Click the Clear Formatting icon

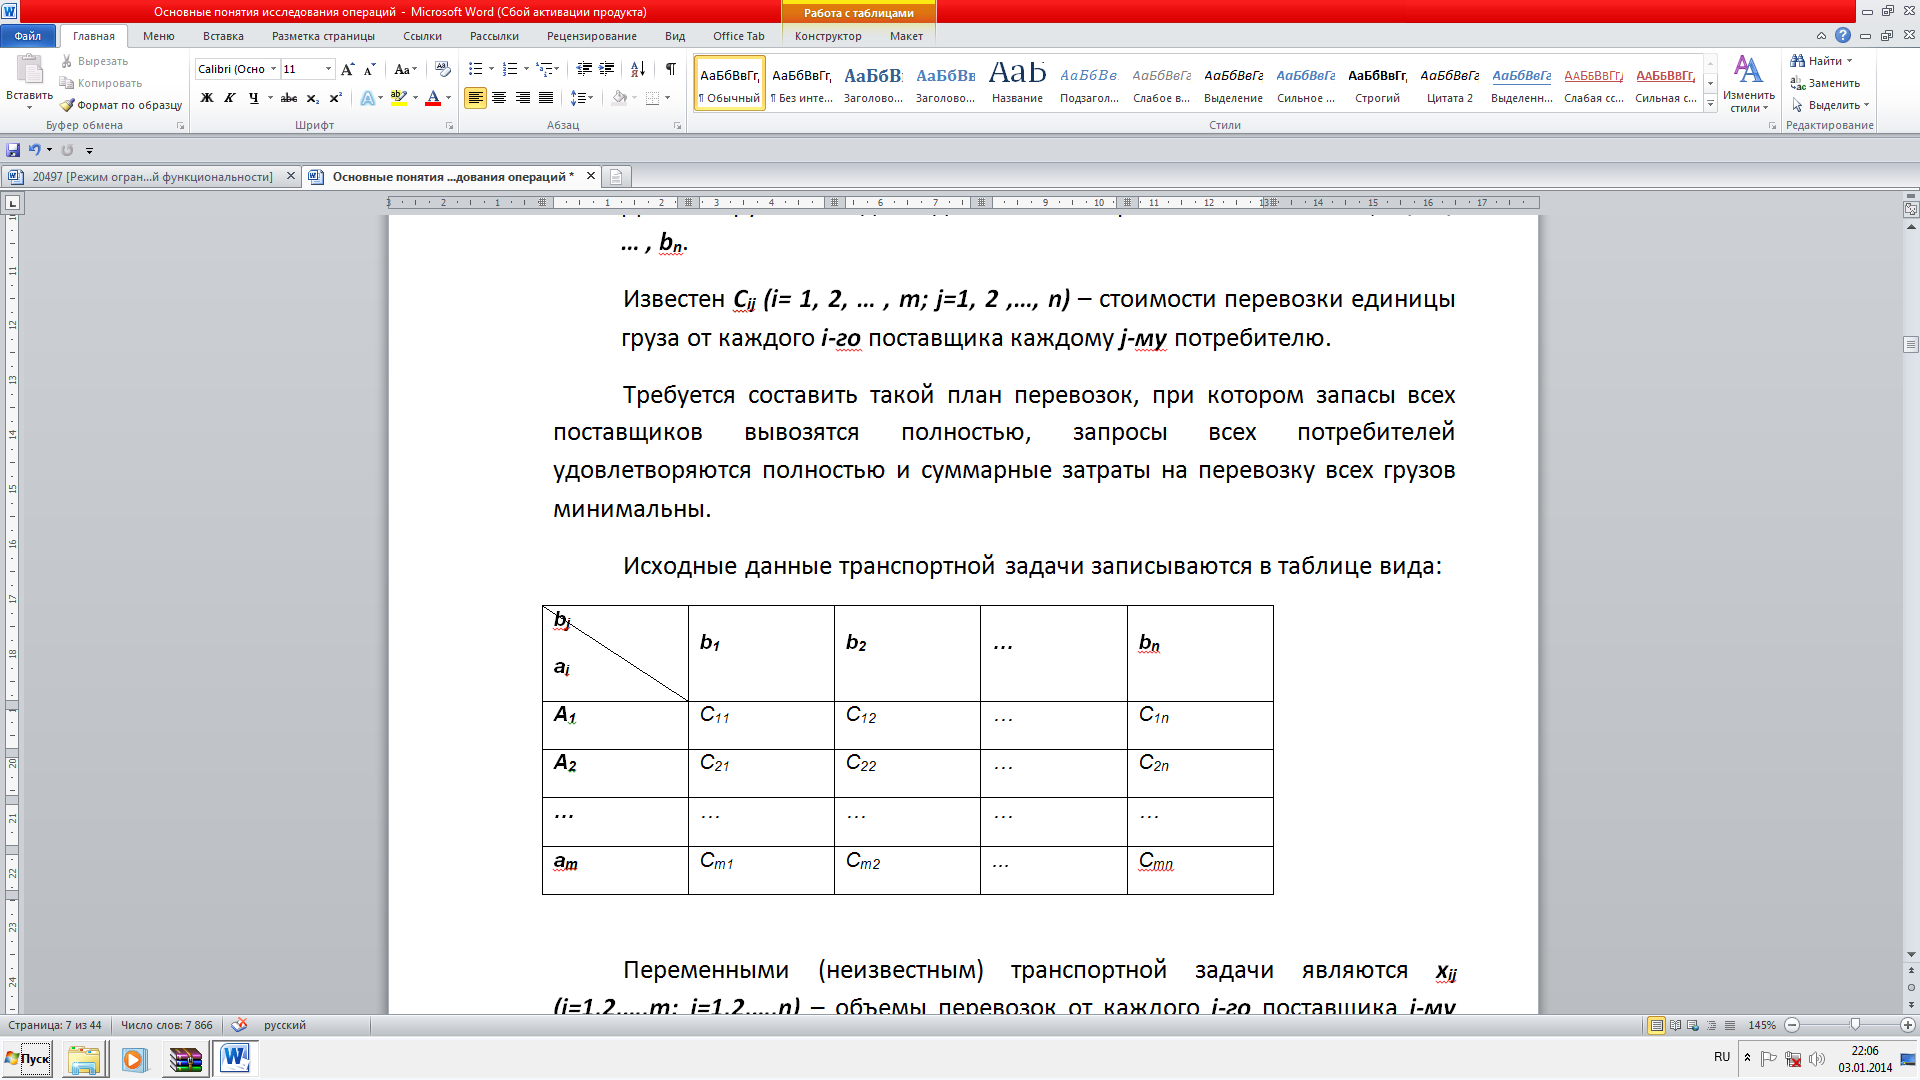point(443,69)
